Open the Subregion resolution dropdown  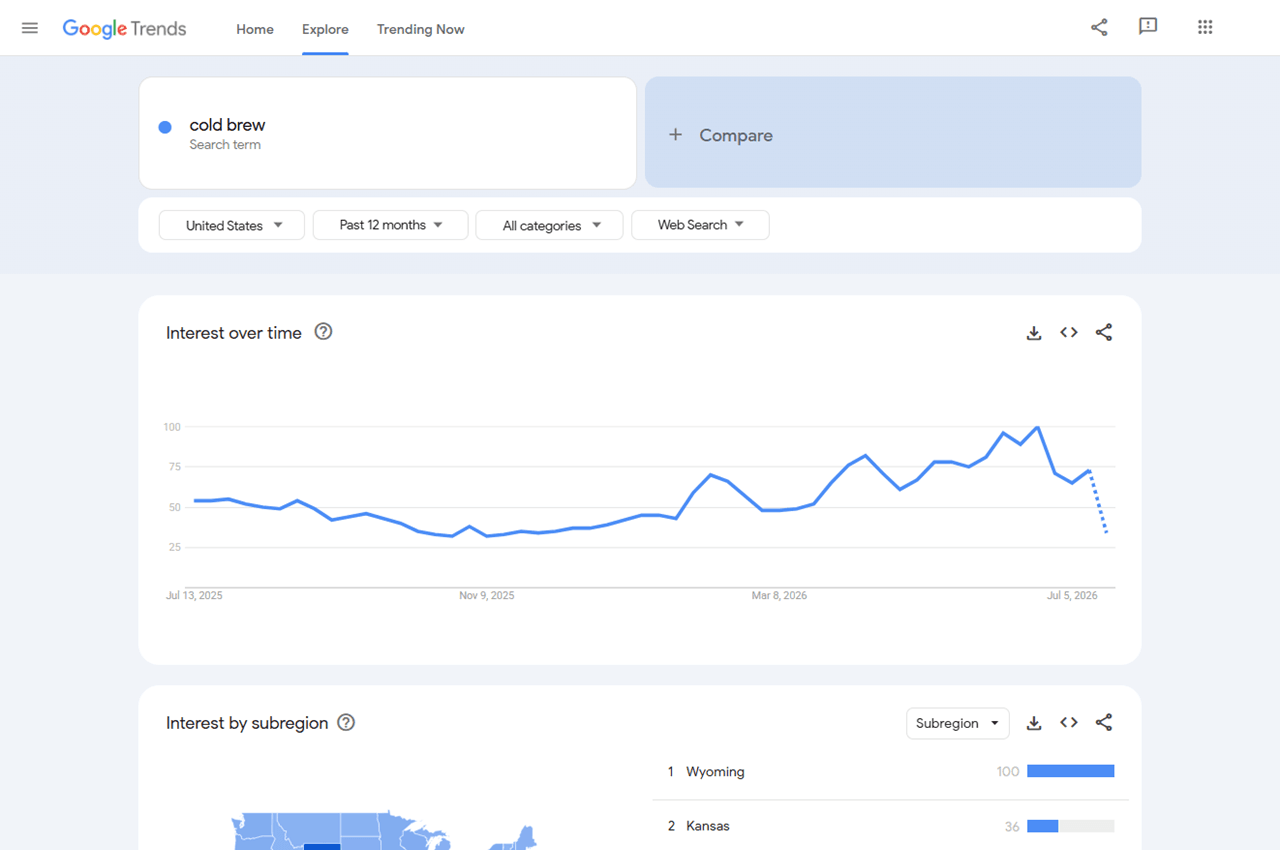(957, 723)
